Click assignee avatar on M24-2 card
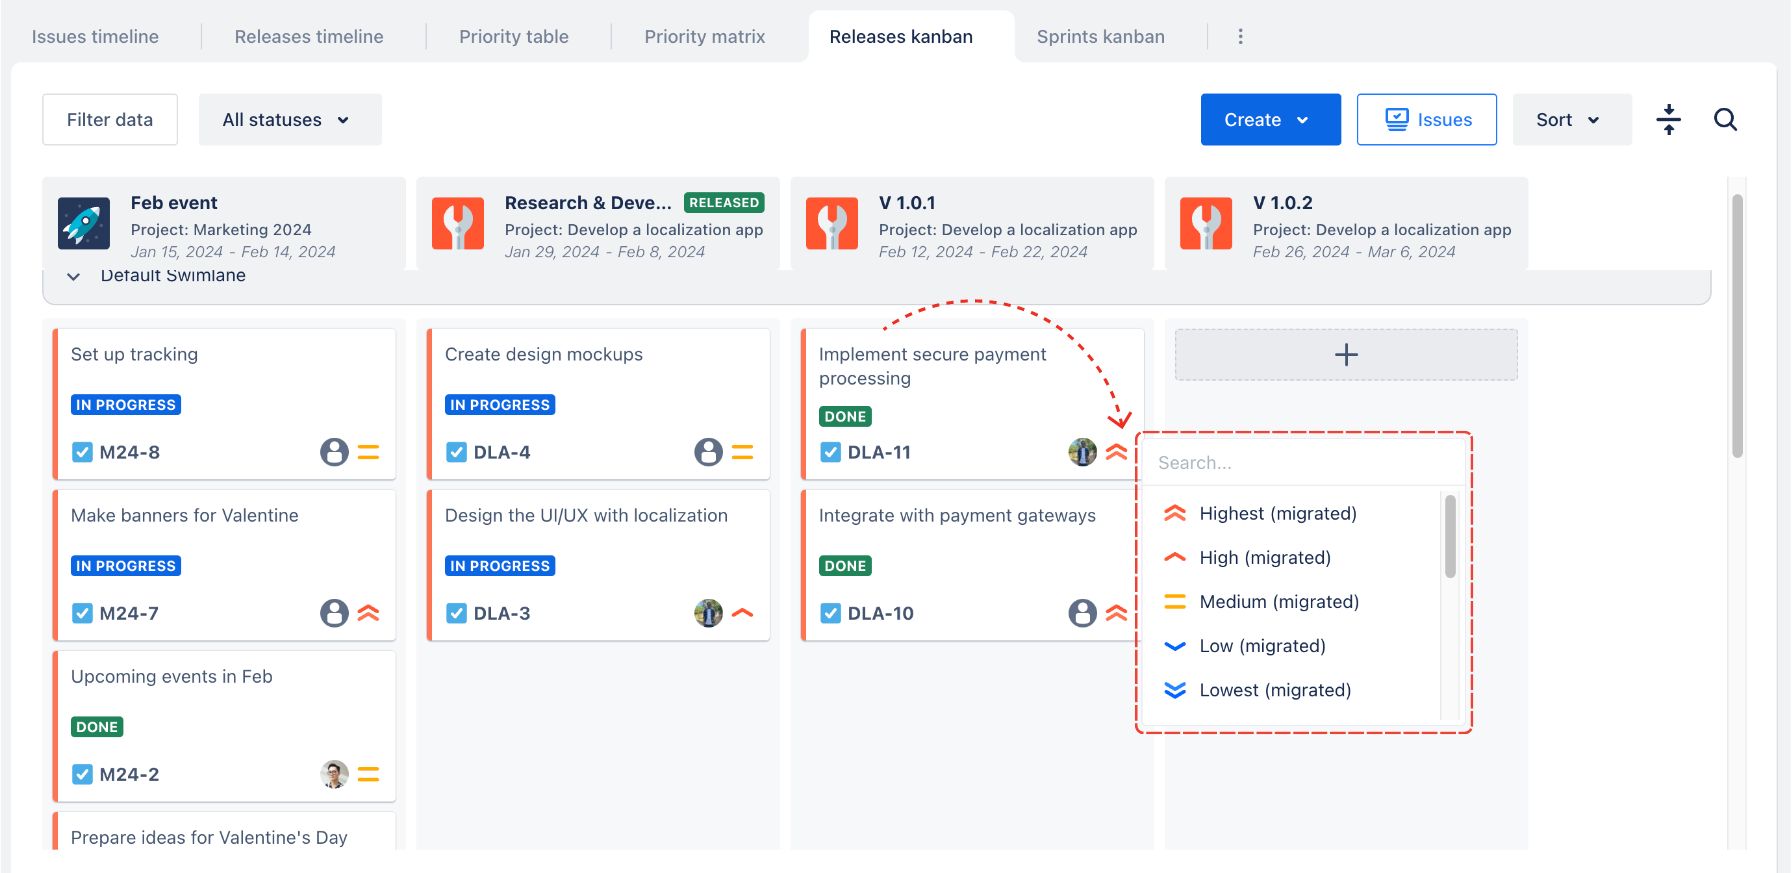The width and height of the screenshot is (1792, 873). pyautogui.click(x=334, y=774)
